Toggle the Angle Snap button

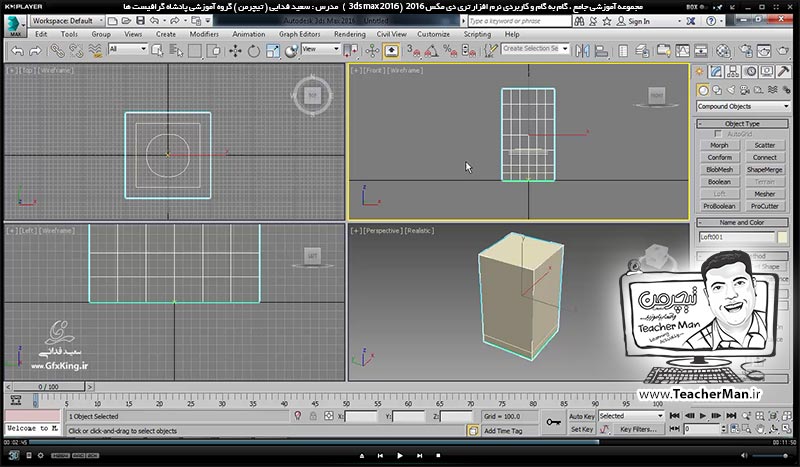[x=431, y=51]
